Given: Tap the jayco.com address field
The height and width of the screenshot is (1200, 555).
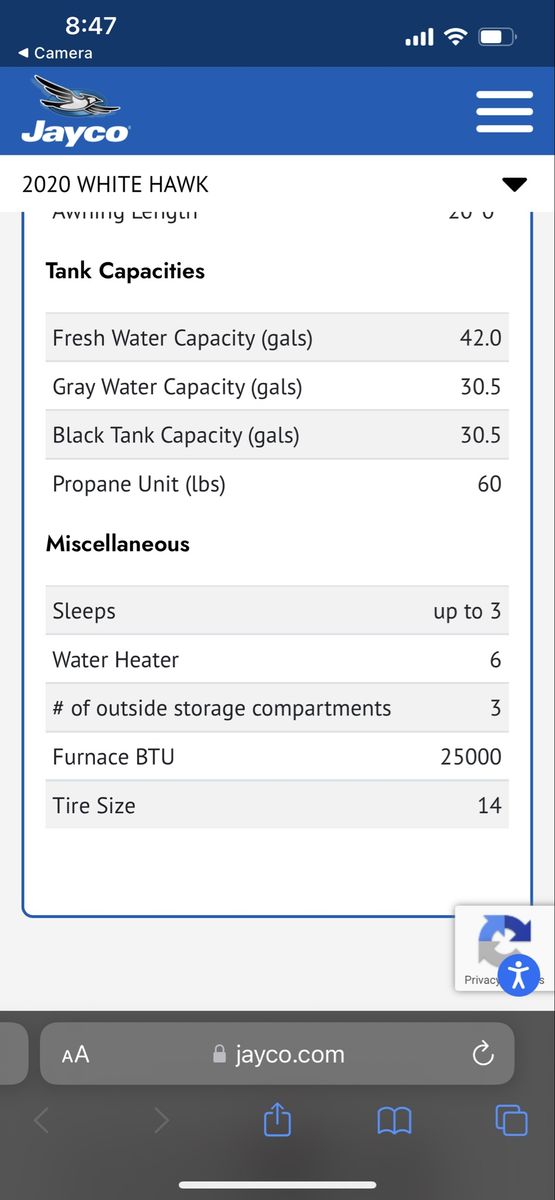Looking at the screenshot, I should pyautogui.click(x=277, y=1054).
